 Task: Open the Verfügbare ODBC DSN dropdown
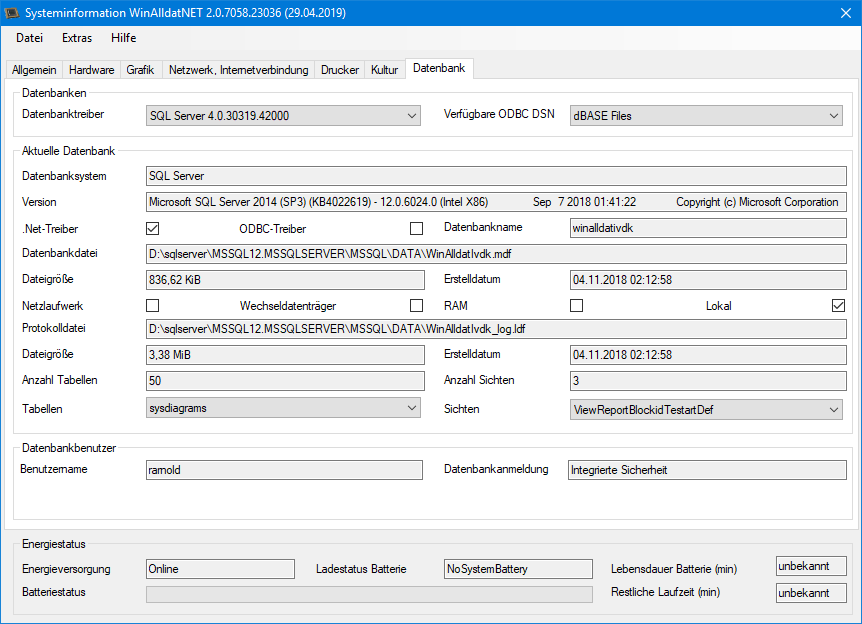[x=707, y=116]
